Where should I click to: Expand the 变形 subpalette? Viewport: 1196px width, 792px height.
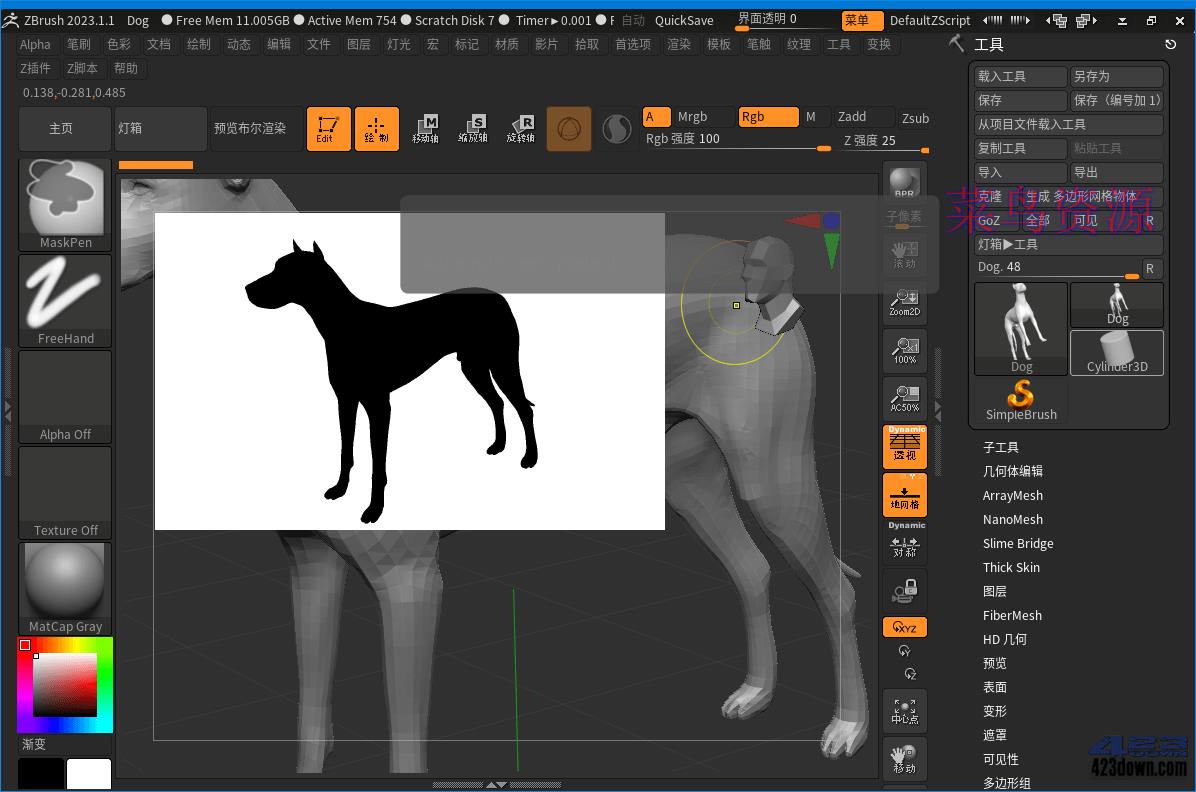tap(995, 711)
